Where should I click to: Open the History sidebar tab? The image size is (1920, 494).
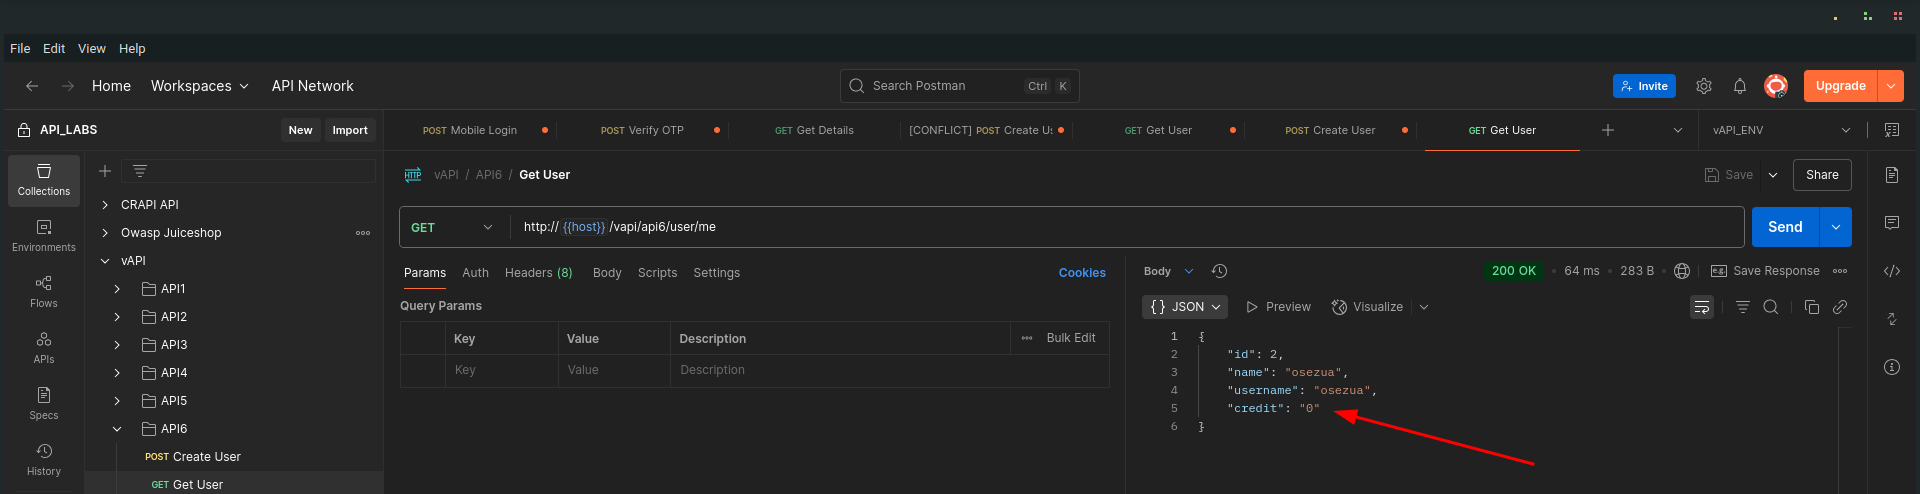(44, 460)
